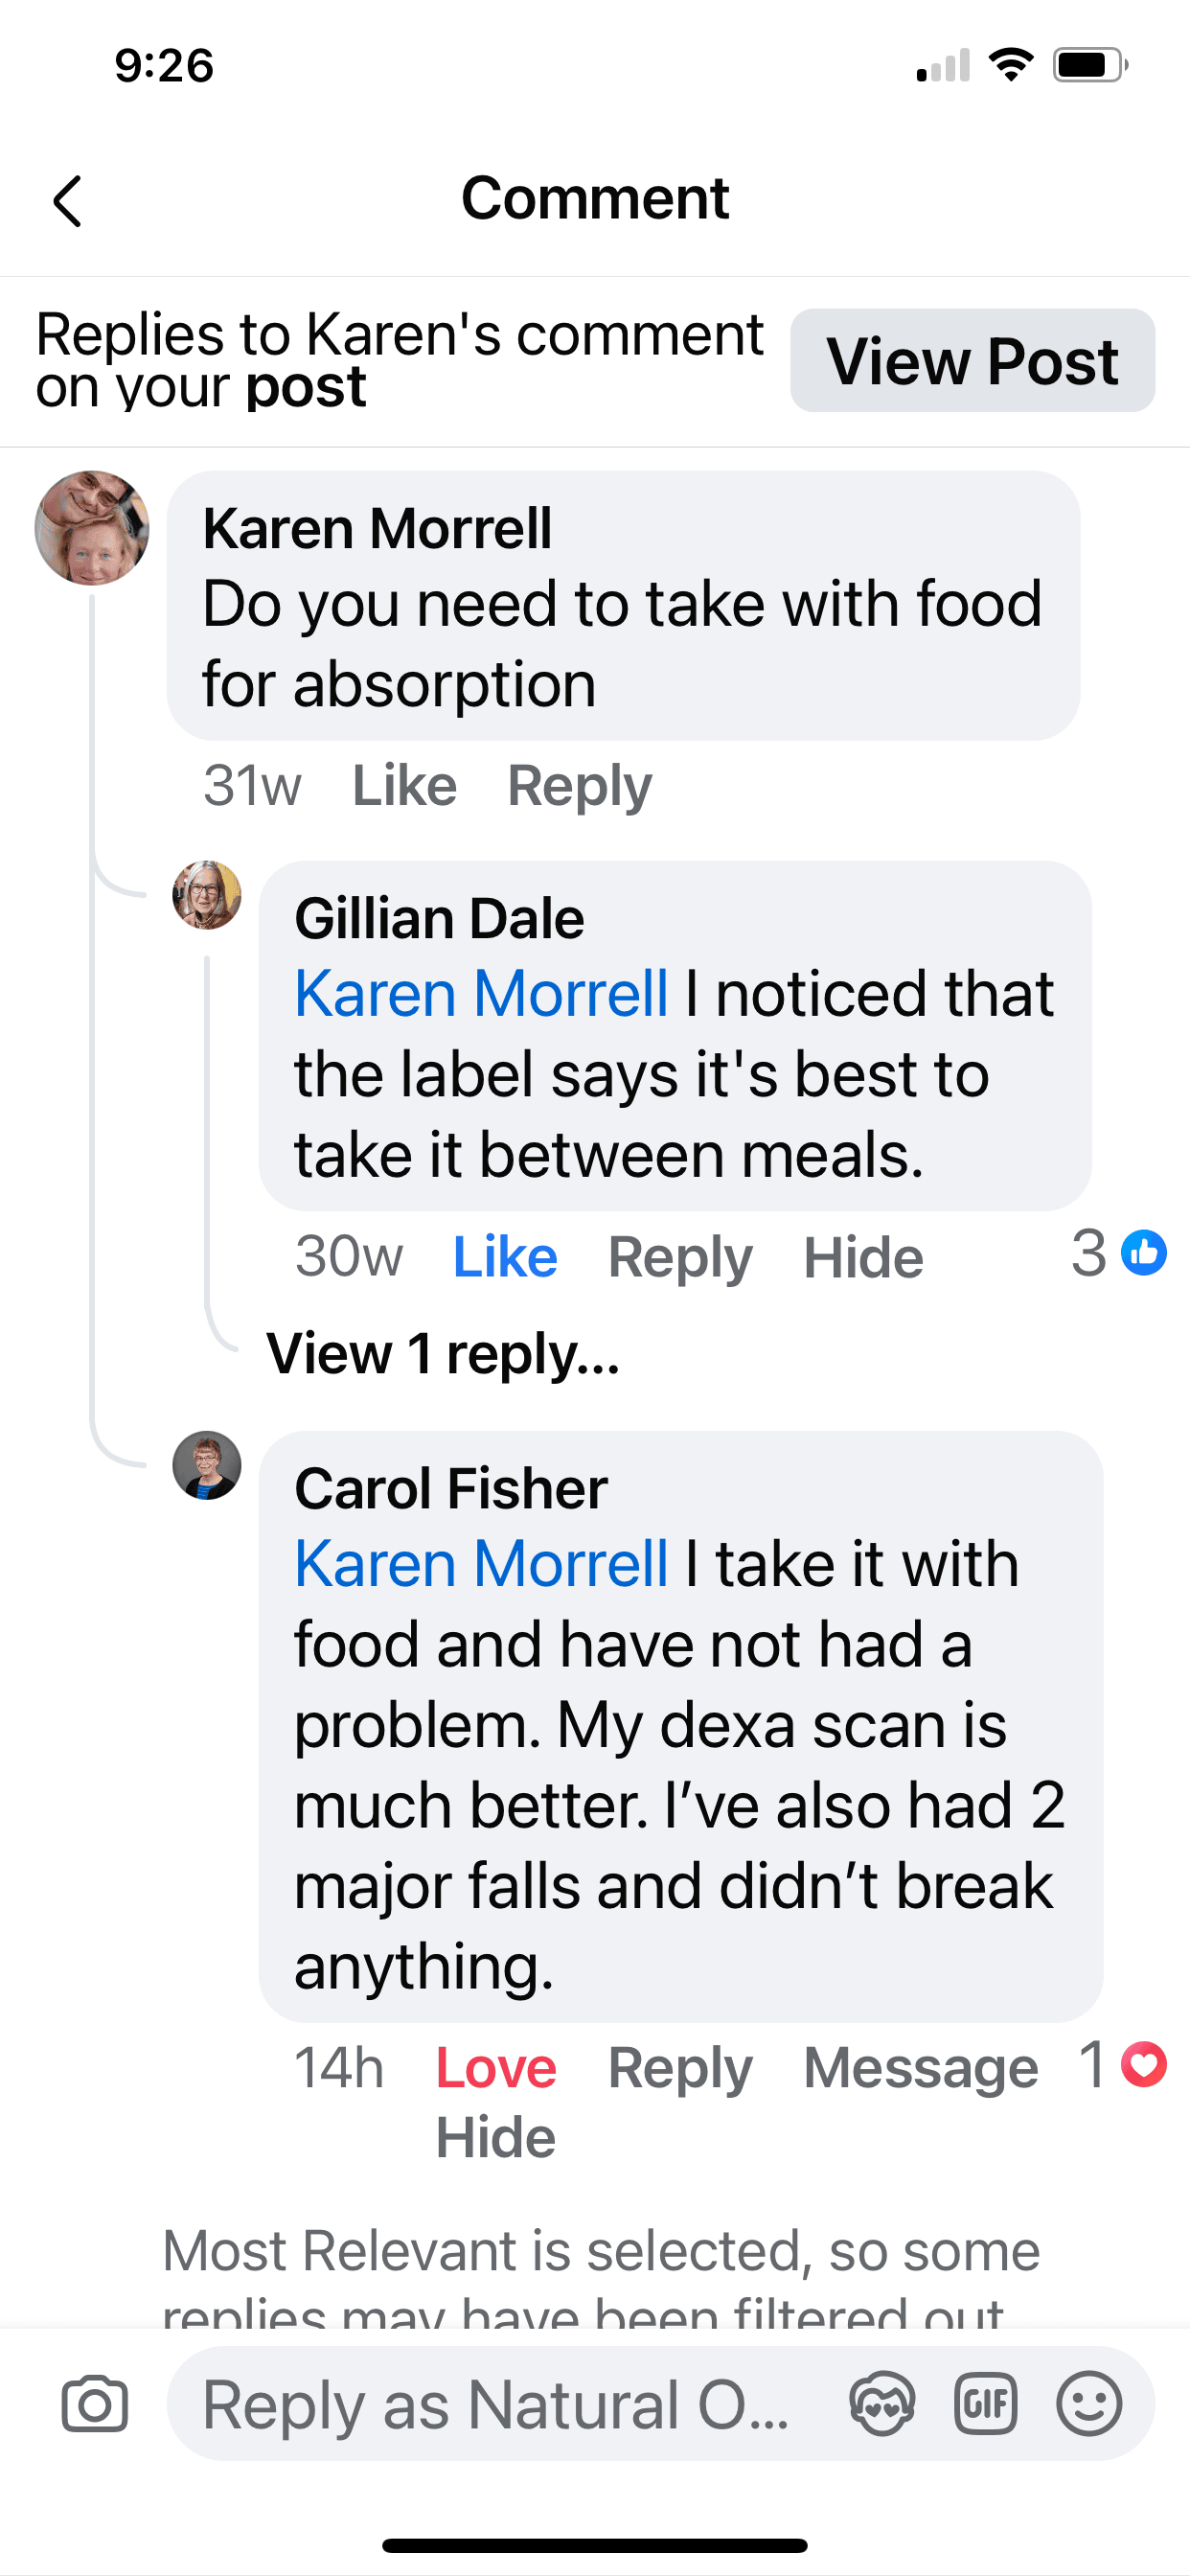Like Karen Morrell's original comment
Viewport: 1190px width, 2576px height.
pyautogui.click(x=404, y=786)
